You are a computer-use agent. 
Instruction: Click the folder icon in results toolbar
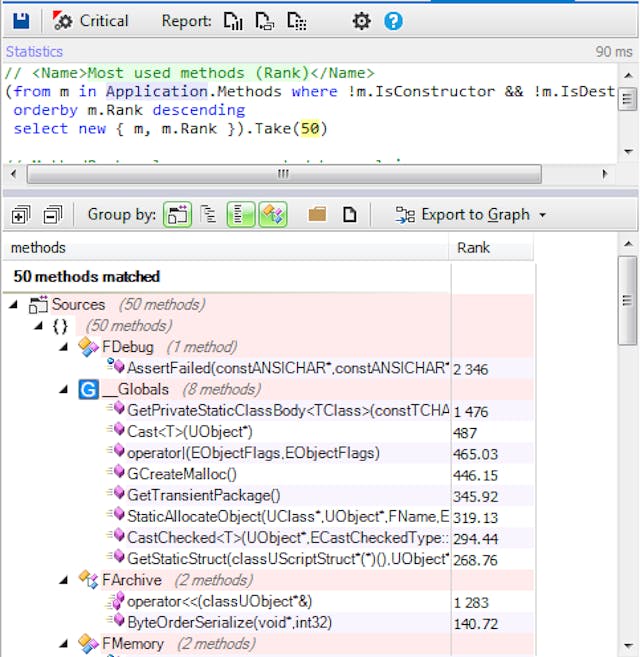(318, 214)
